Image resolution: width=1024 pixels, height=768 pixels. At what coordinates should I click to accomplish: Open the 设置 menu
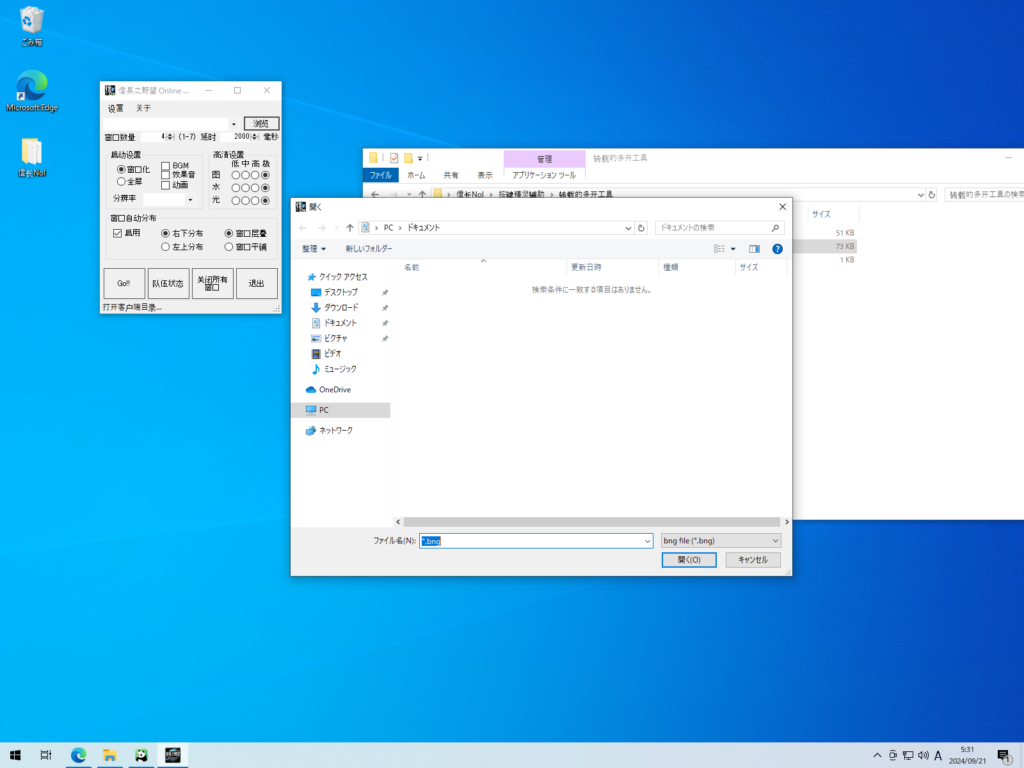[x=116, y=108]
